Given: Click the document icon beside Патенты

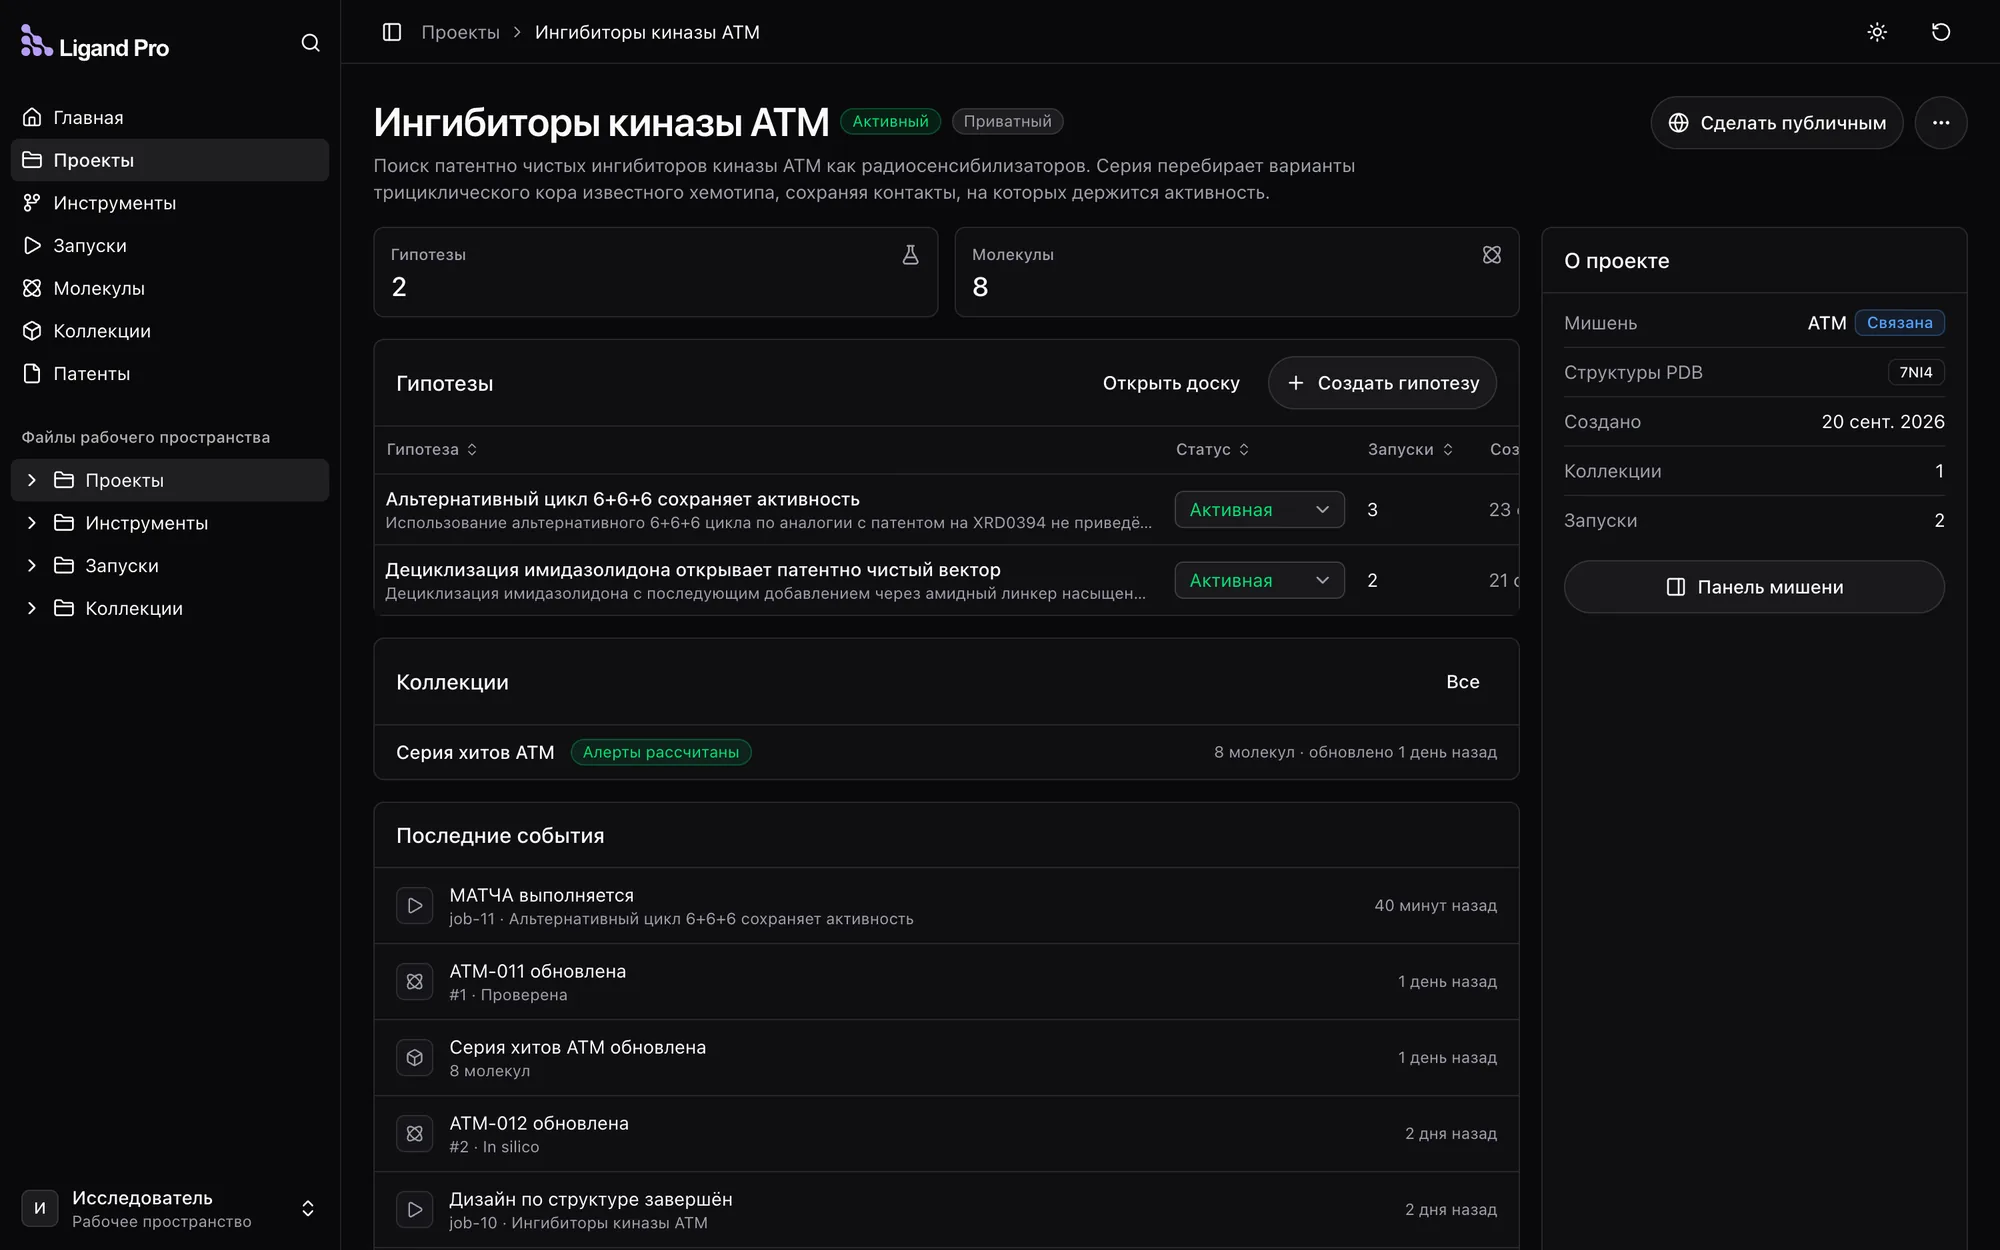Looking at the screenshot, I should tap(32, 373).
